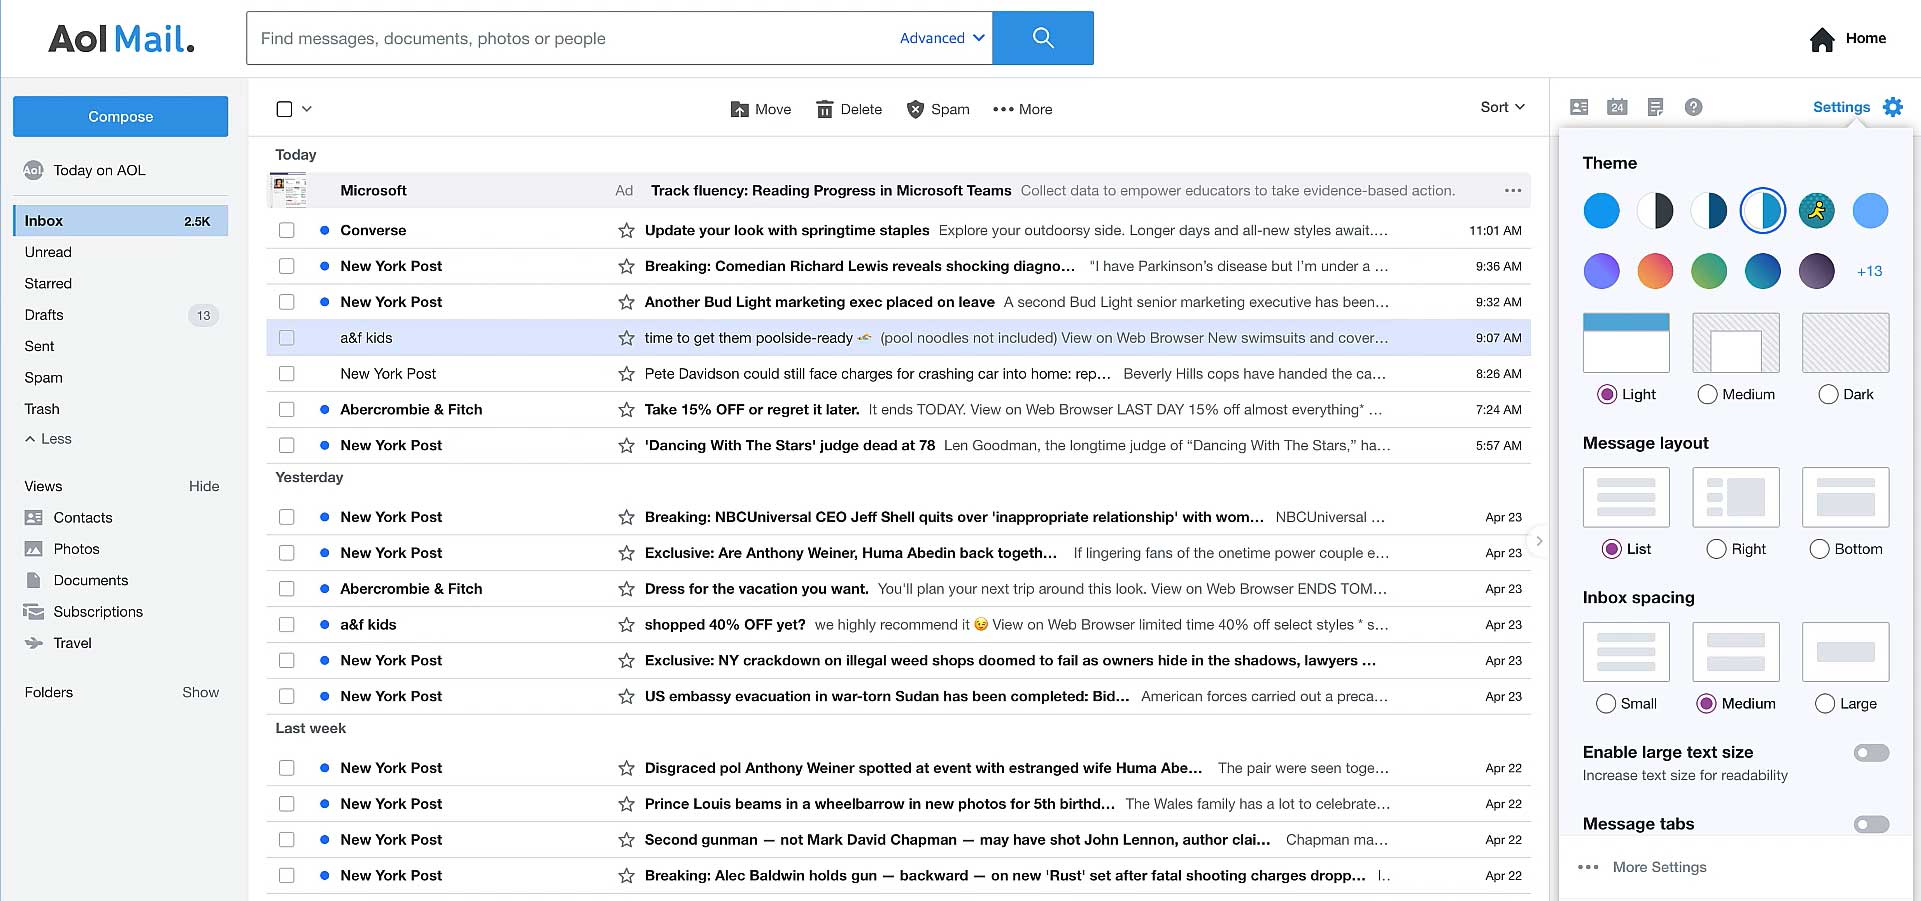
Task: Open the Sort dropdown
Action: click(1503, 107)
